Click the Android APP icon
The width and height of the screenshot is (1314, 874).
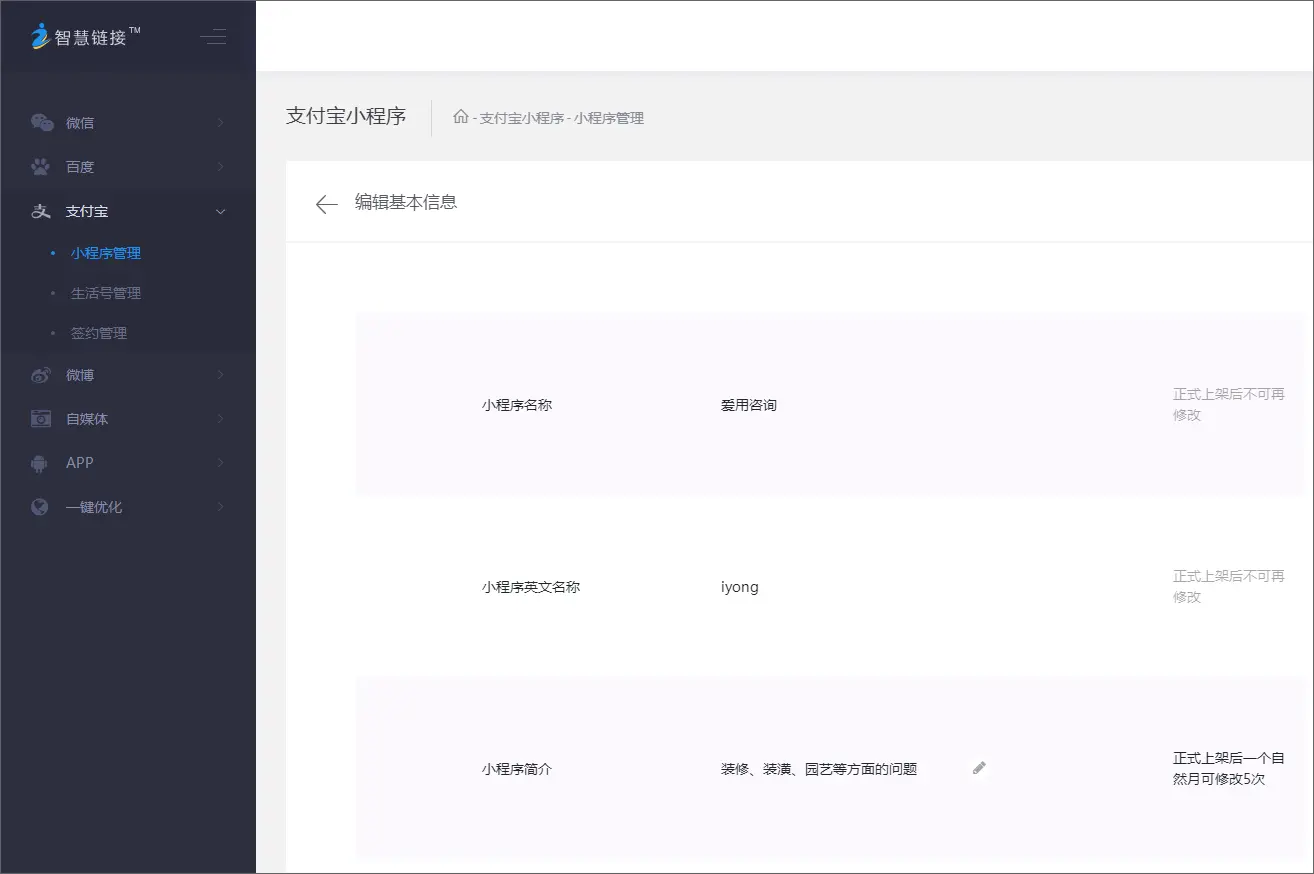(x=40, y=463)
